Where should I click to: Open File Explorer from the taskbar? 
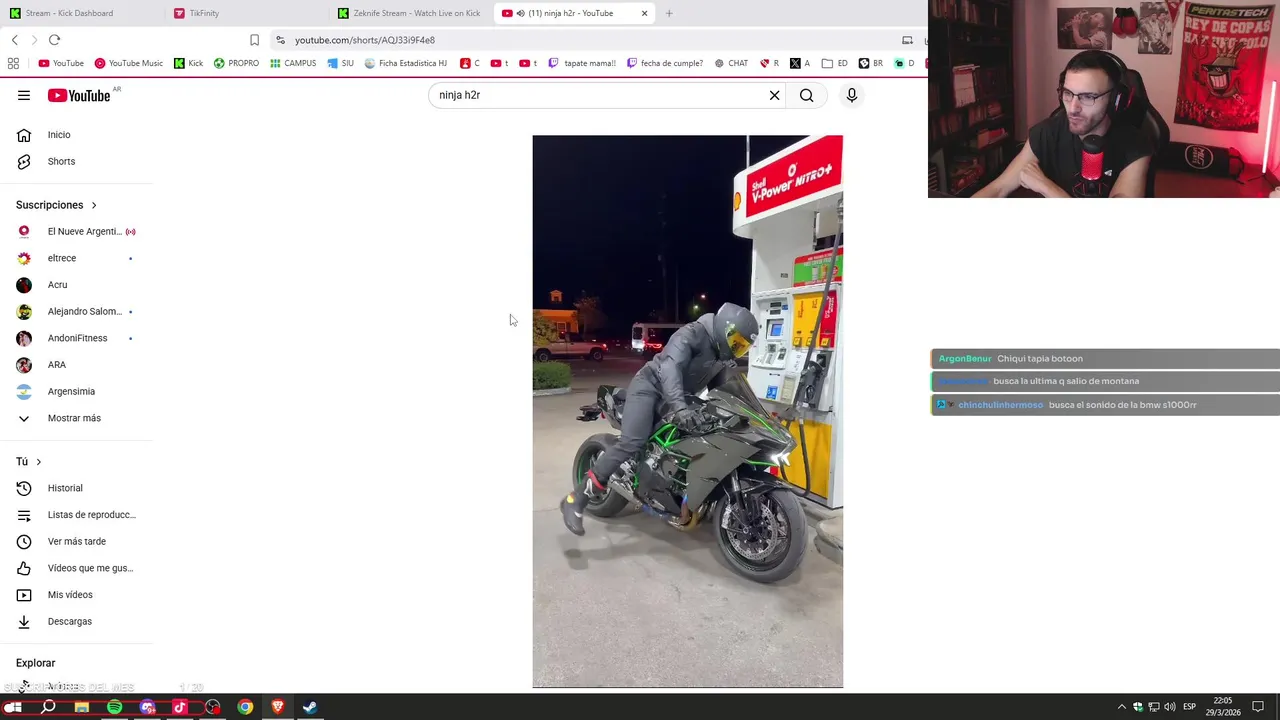pyautogui.click(x=82, y=707)
